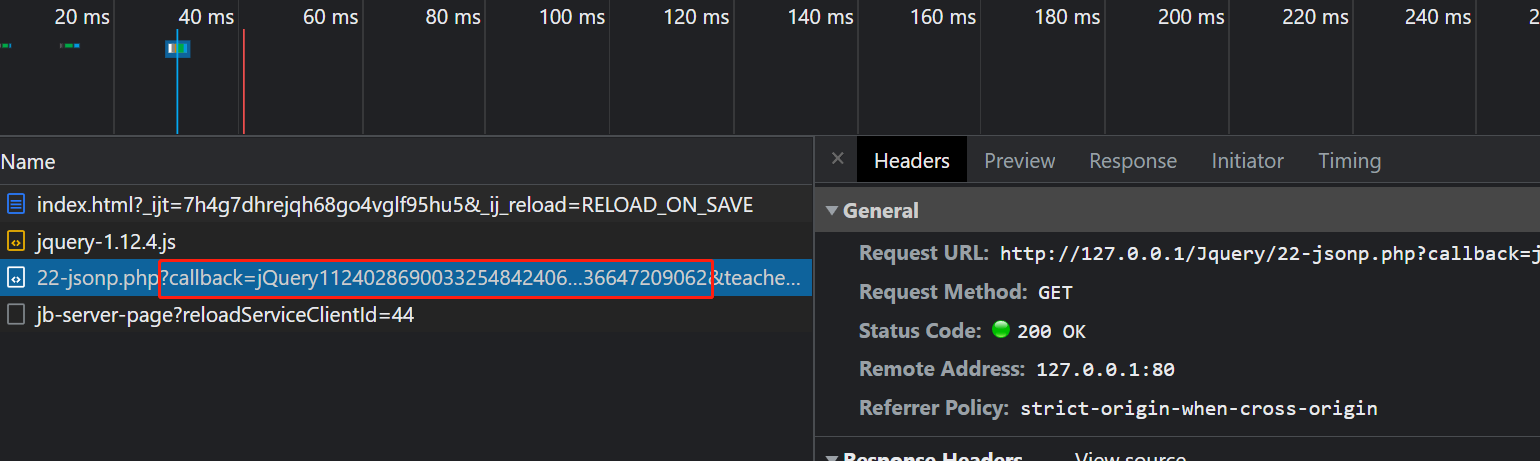Click the jb-server-page request file icon
This screenshot has height=461, width=1540.
(15, 315)
